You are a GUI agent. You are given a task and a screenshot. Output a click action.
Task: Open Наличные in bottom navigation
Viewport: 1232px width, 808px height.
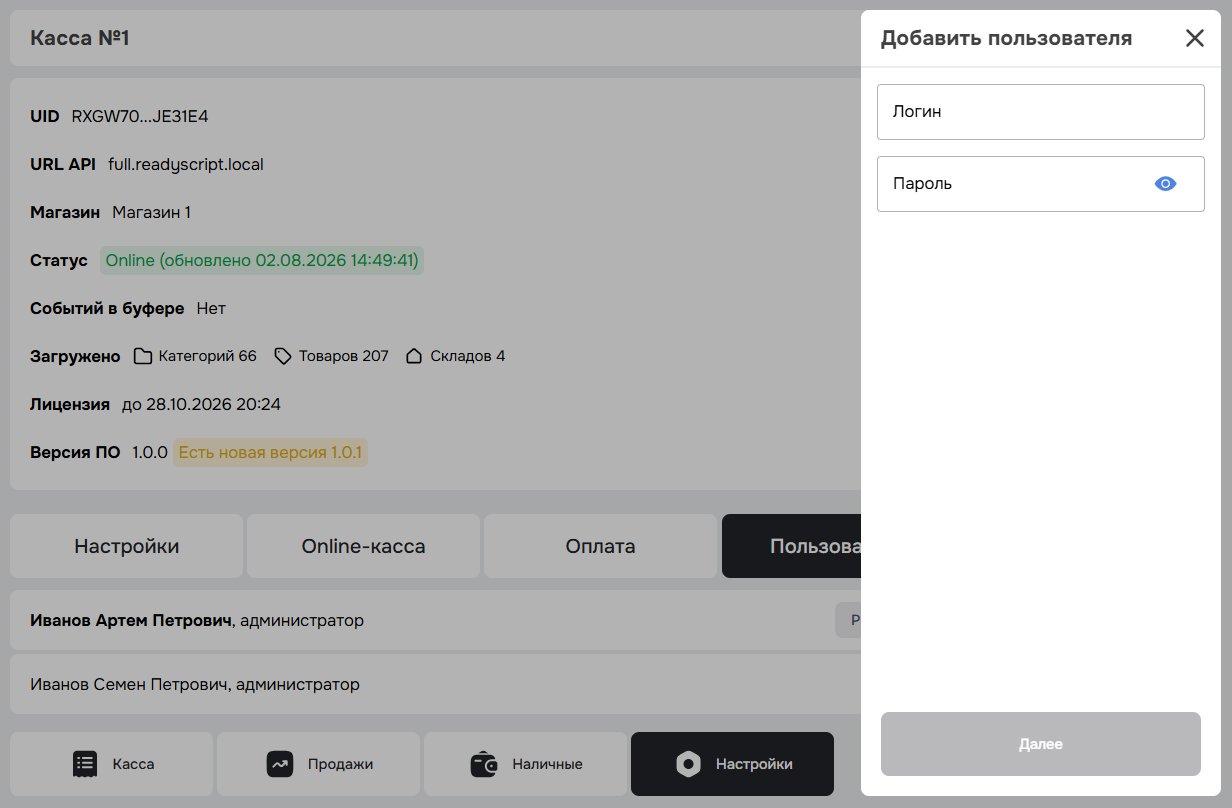pyautogui.click(x=525, y=764)
